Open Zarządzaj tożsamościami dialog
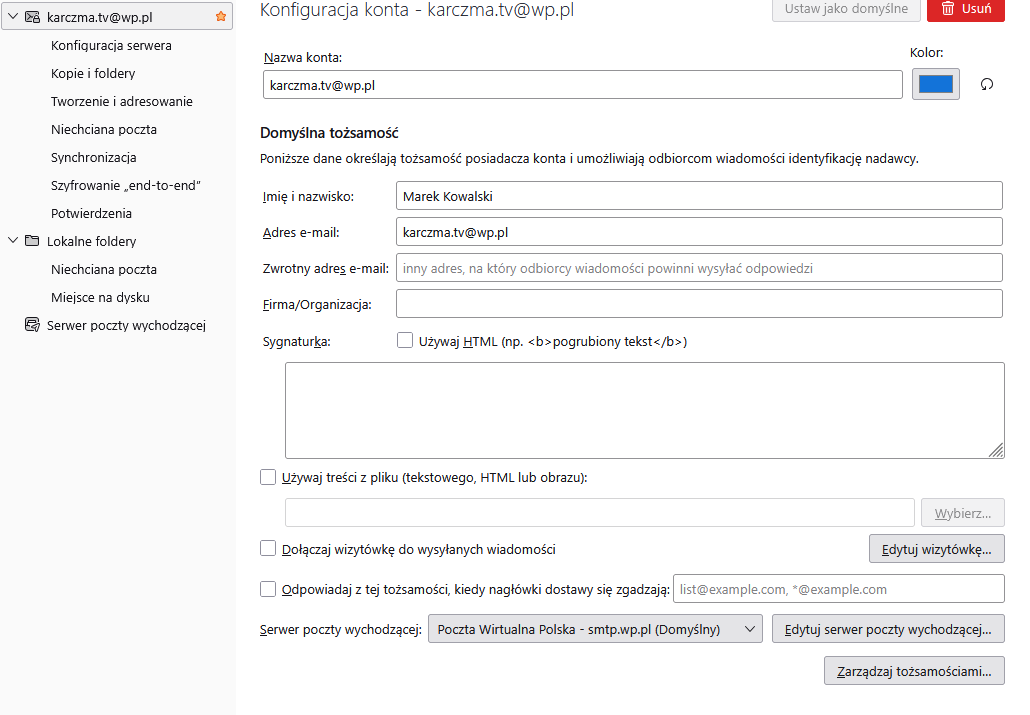Image resolution: width=1030 pixels, height=715 pixels. pyautogui.click(x=914, y=671)
